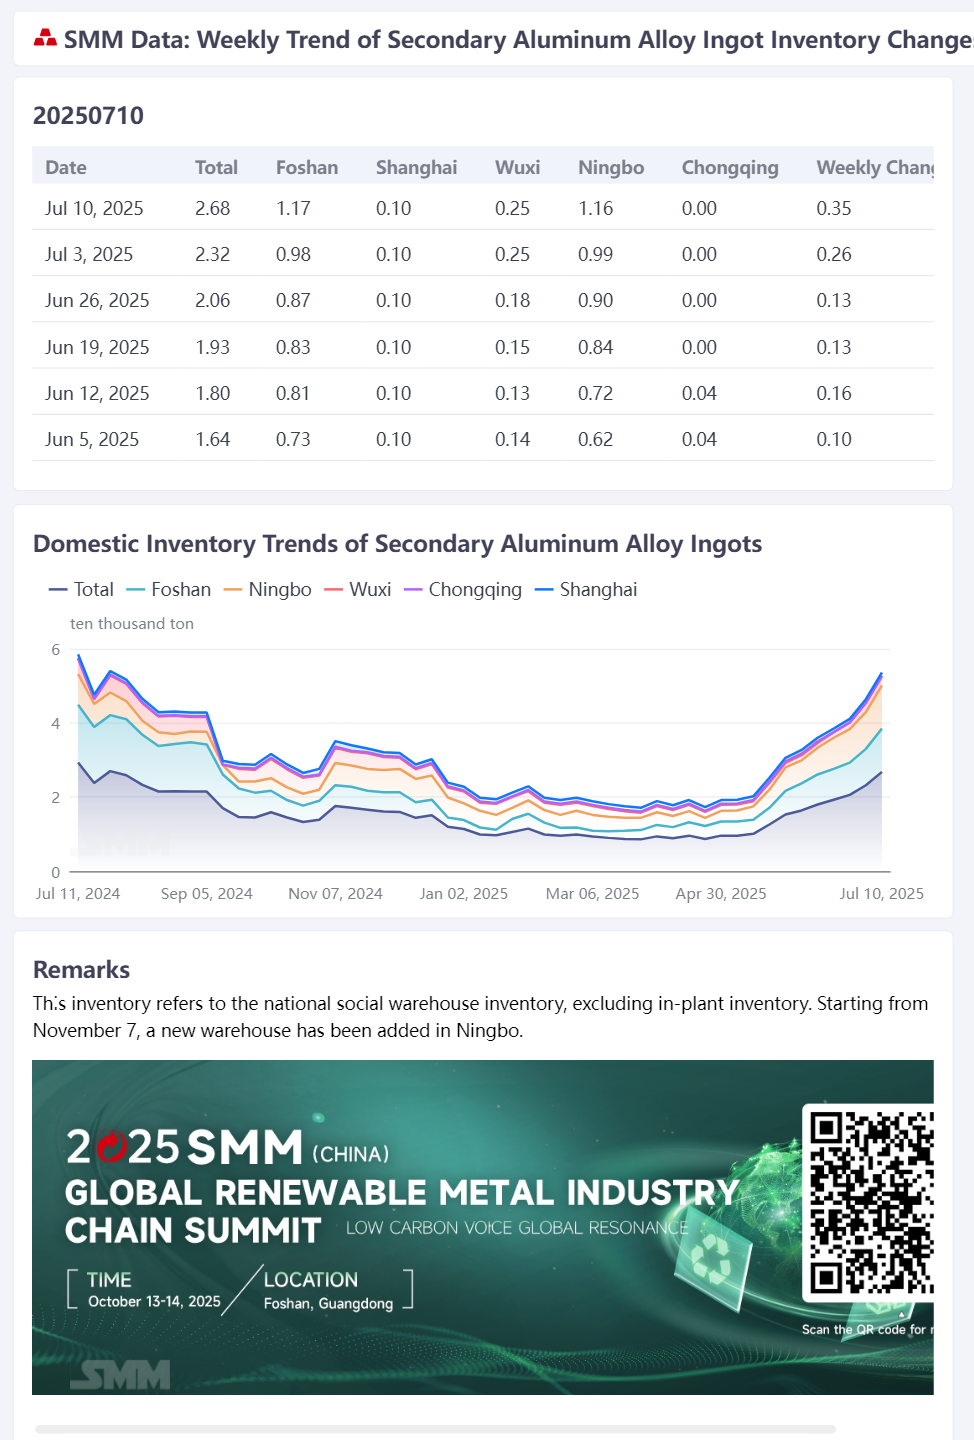Toggle the Ningbo series in chart legend
Screen dimensions: 974x1440
coord(267,589)
